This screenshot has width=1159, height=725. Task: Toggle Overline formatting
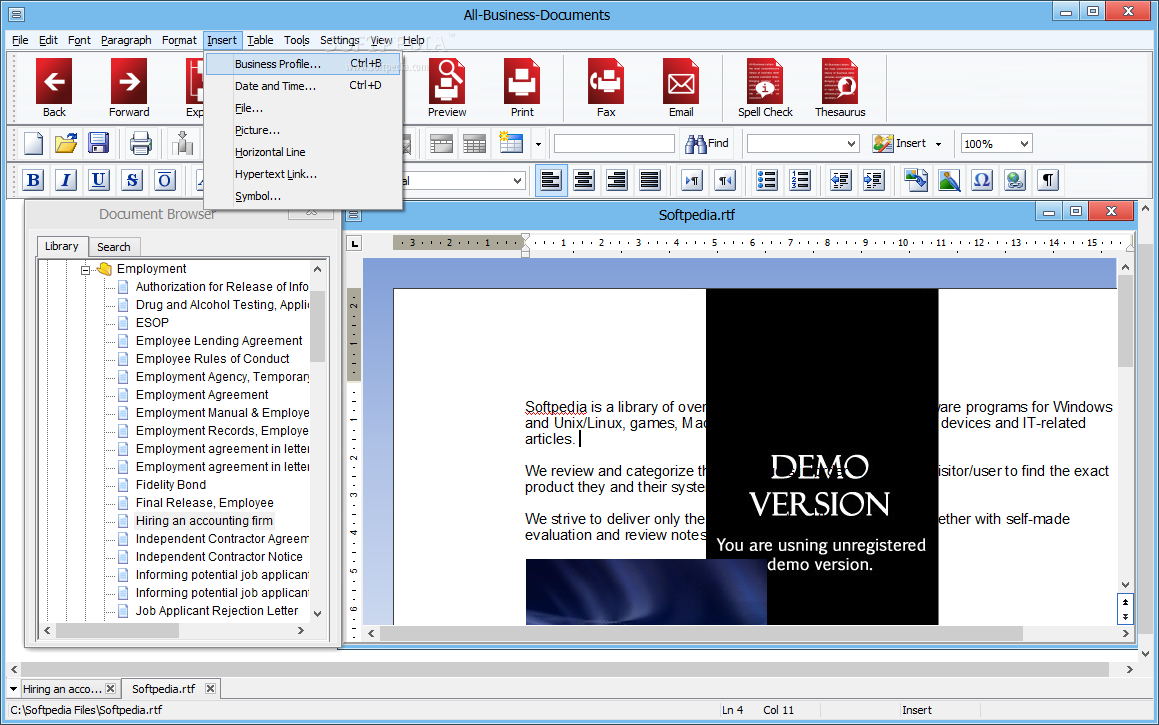pos(164,180)
